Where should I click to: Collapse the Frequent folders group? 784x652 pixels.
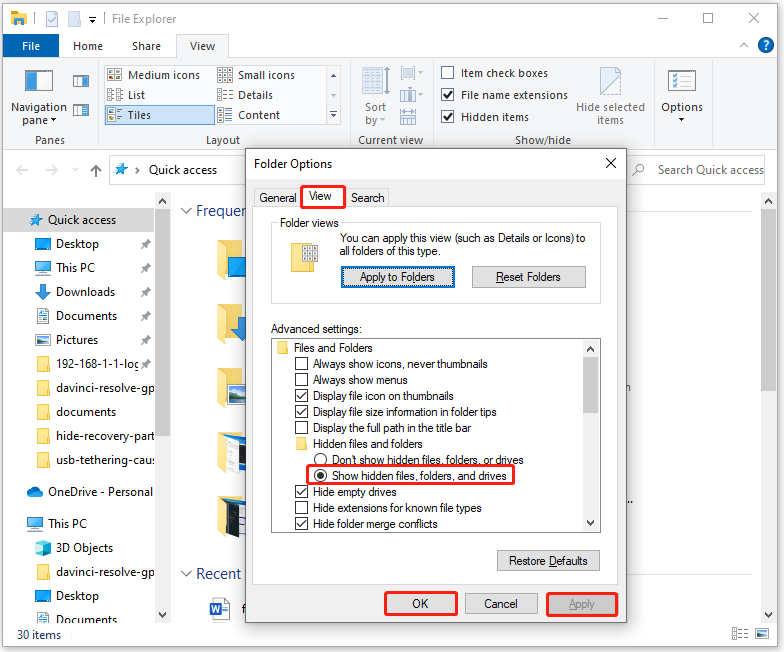[x=186, y=211]
